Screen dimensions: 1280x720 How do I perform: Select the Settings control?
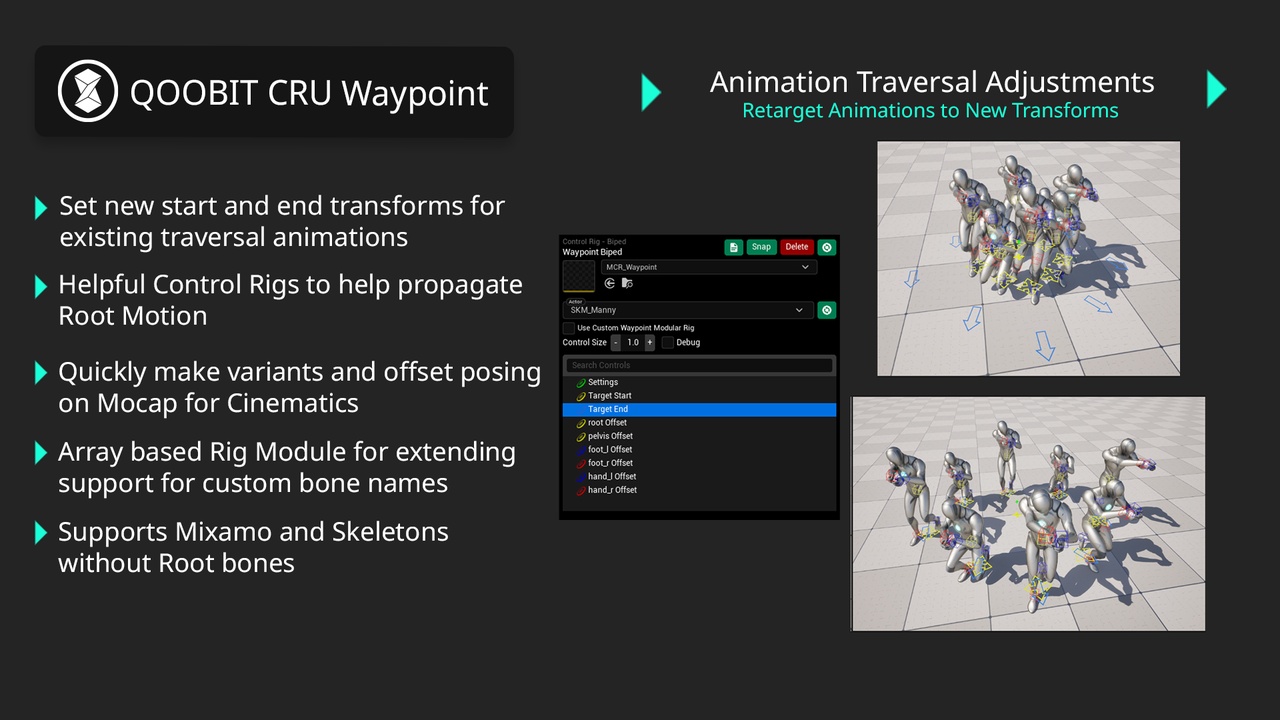[699, 382]
